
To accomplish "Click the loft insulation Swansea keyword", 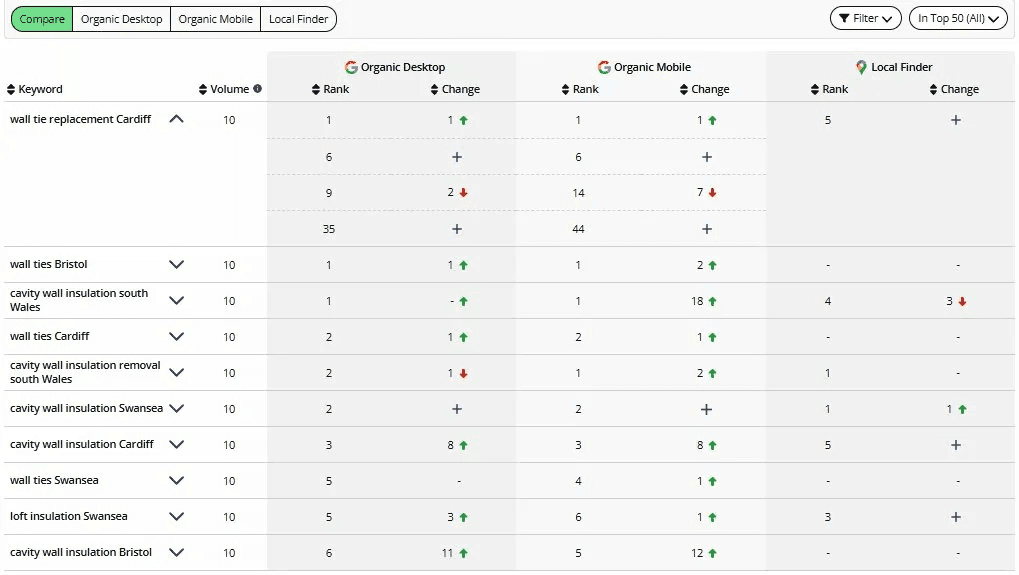I will pos(69,516).
